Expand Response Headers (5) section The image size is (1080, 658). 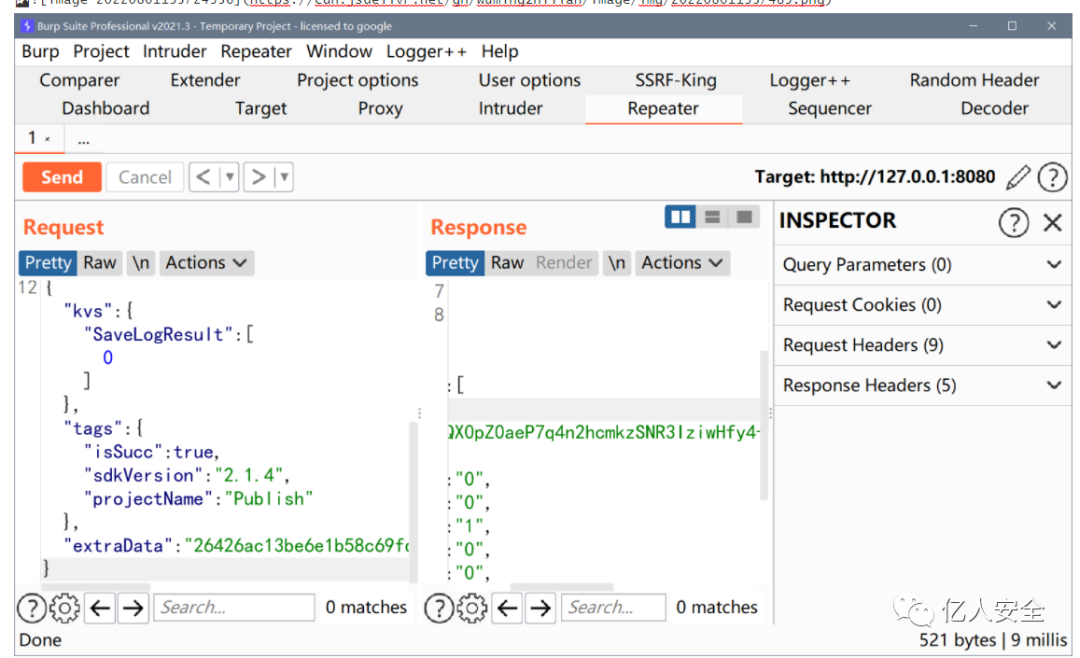(x=922, y=385)
